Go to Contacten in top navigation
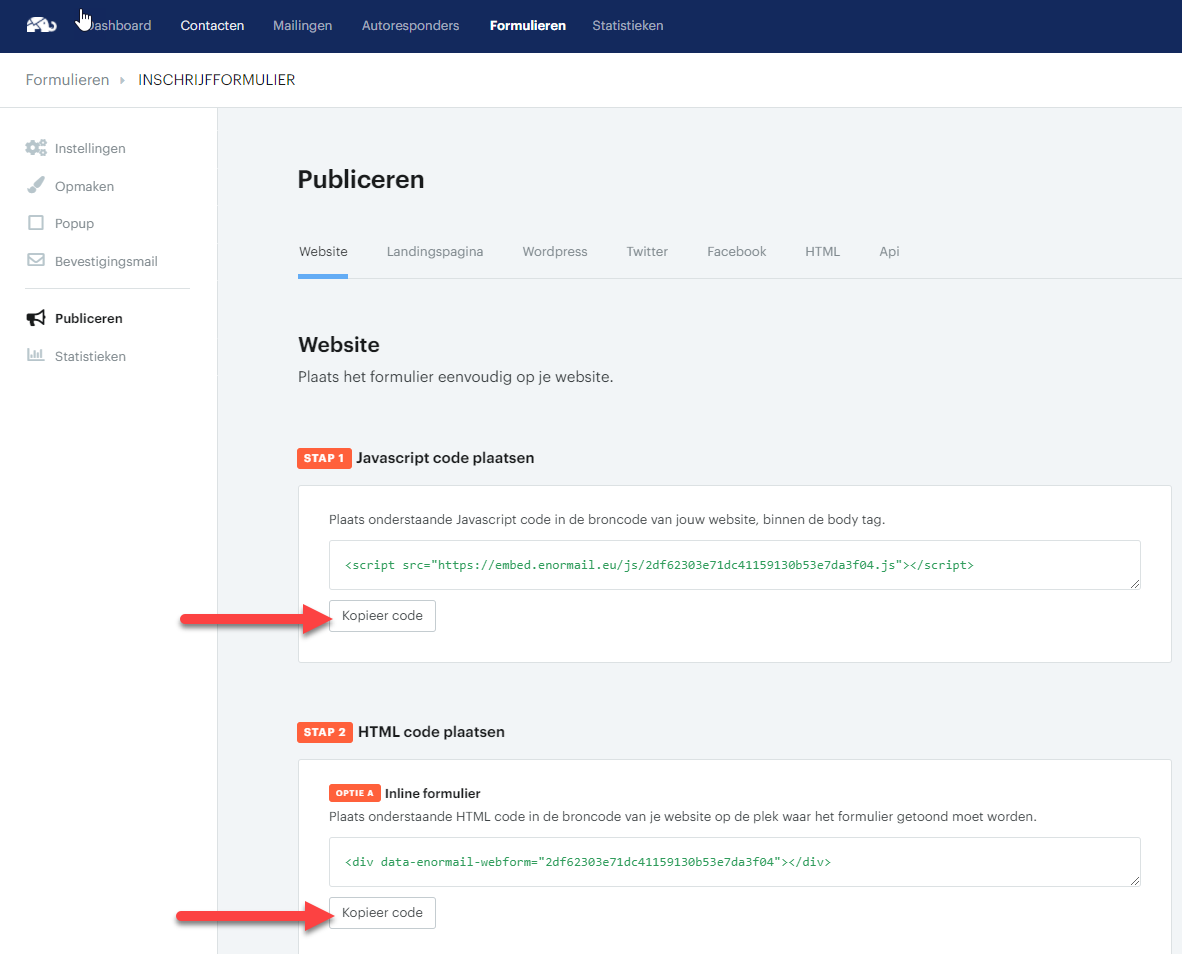1182x954 pixels. [212, 26]
